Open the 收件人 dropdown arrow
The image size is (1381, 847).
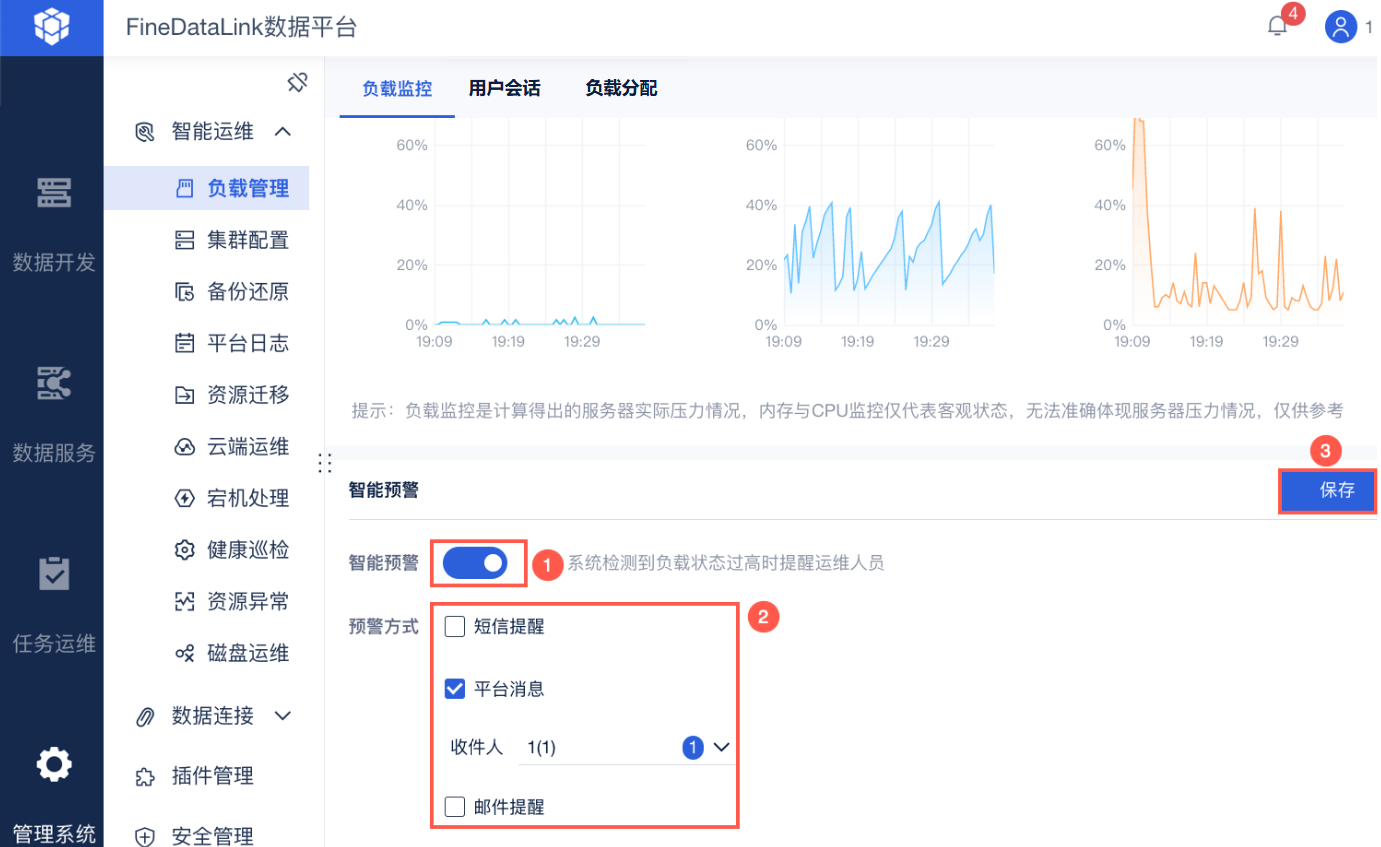(x=722, y=747)
